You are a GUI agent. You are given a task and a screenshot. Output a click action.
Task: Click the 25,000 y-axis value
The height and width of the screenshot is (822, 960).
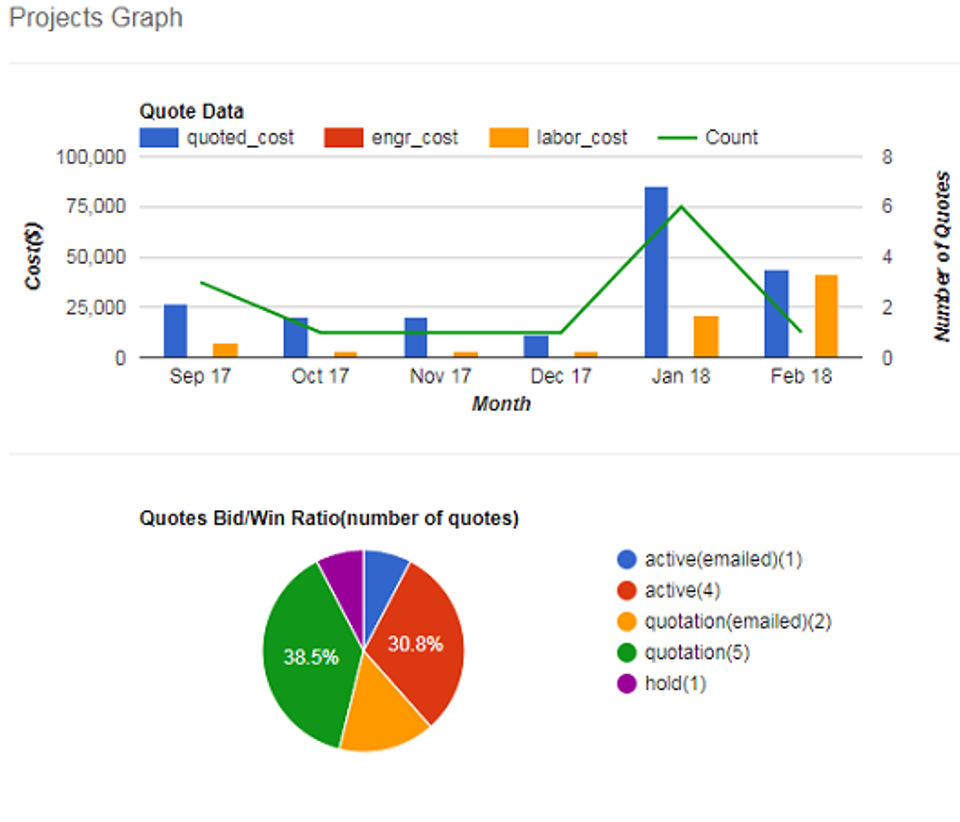click(96, 307)
